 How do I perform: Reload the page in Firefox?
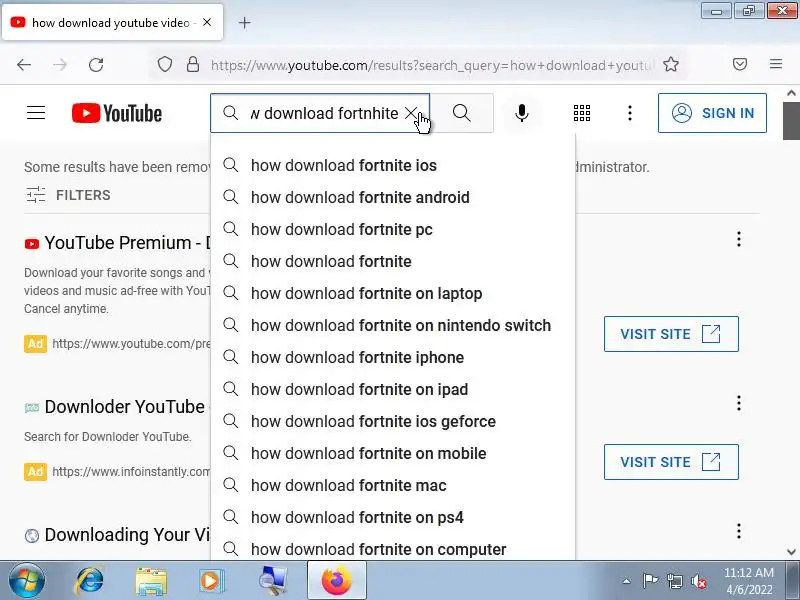point(96,65)
